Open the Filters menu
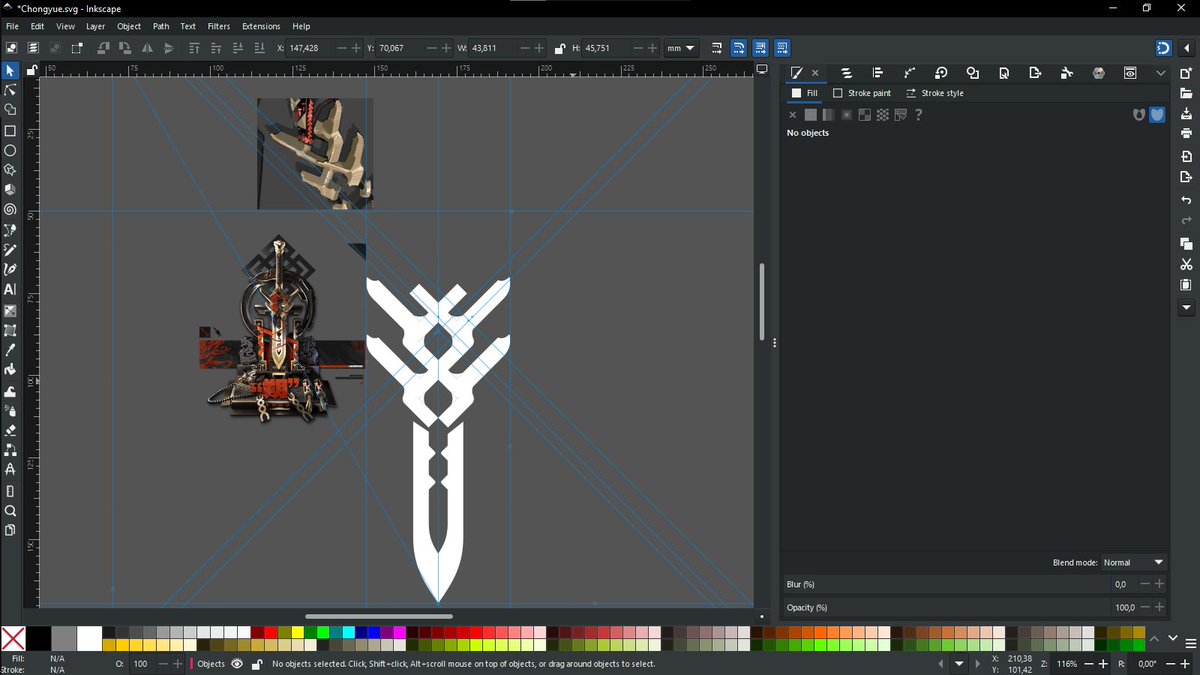 pyautogui.click(x=219, y=26)
